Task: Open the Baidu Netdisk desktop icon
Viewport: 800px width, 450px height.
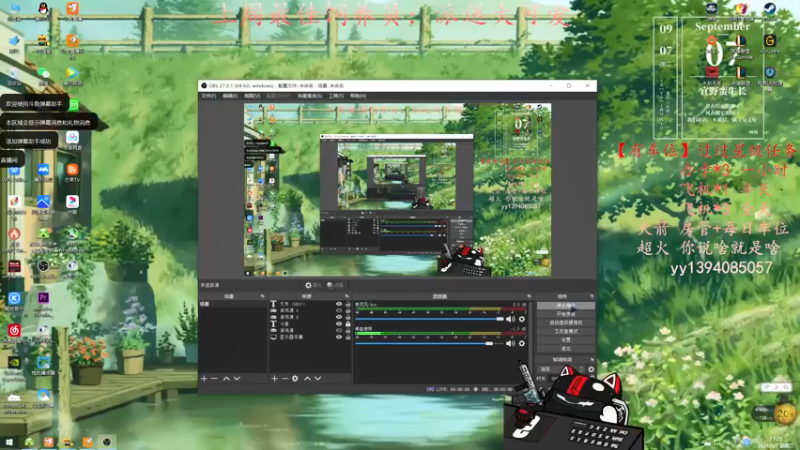Action: (x=72, y=140)
